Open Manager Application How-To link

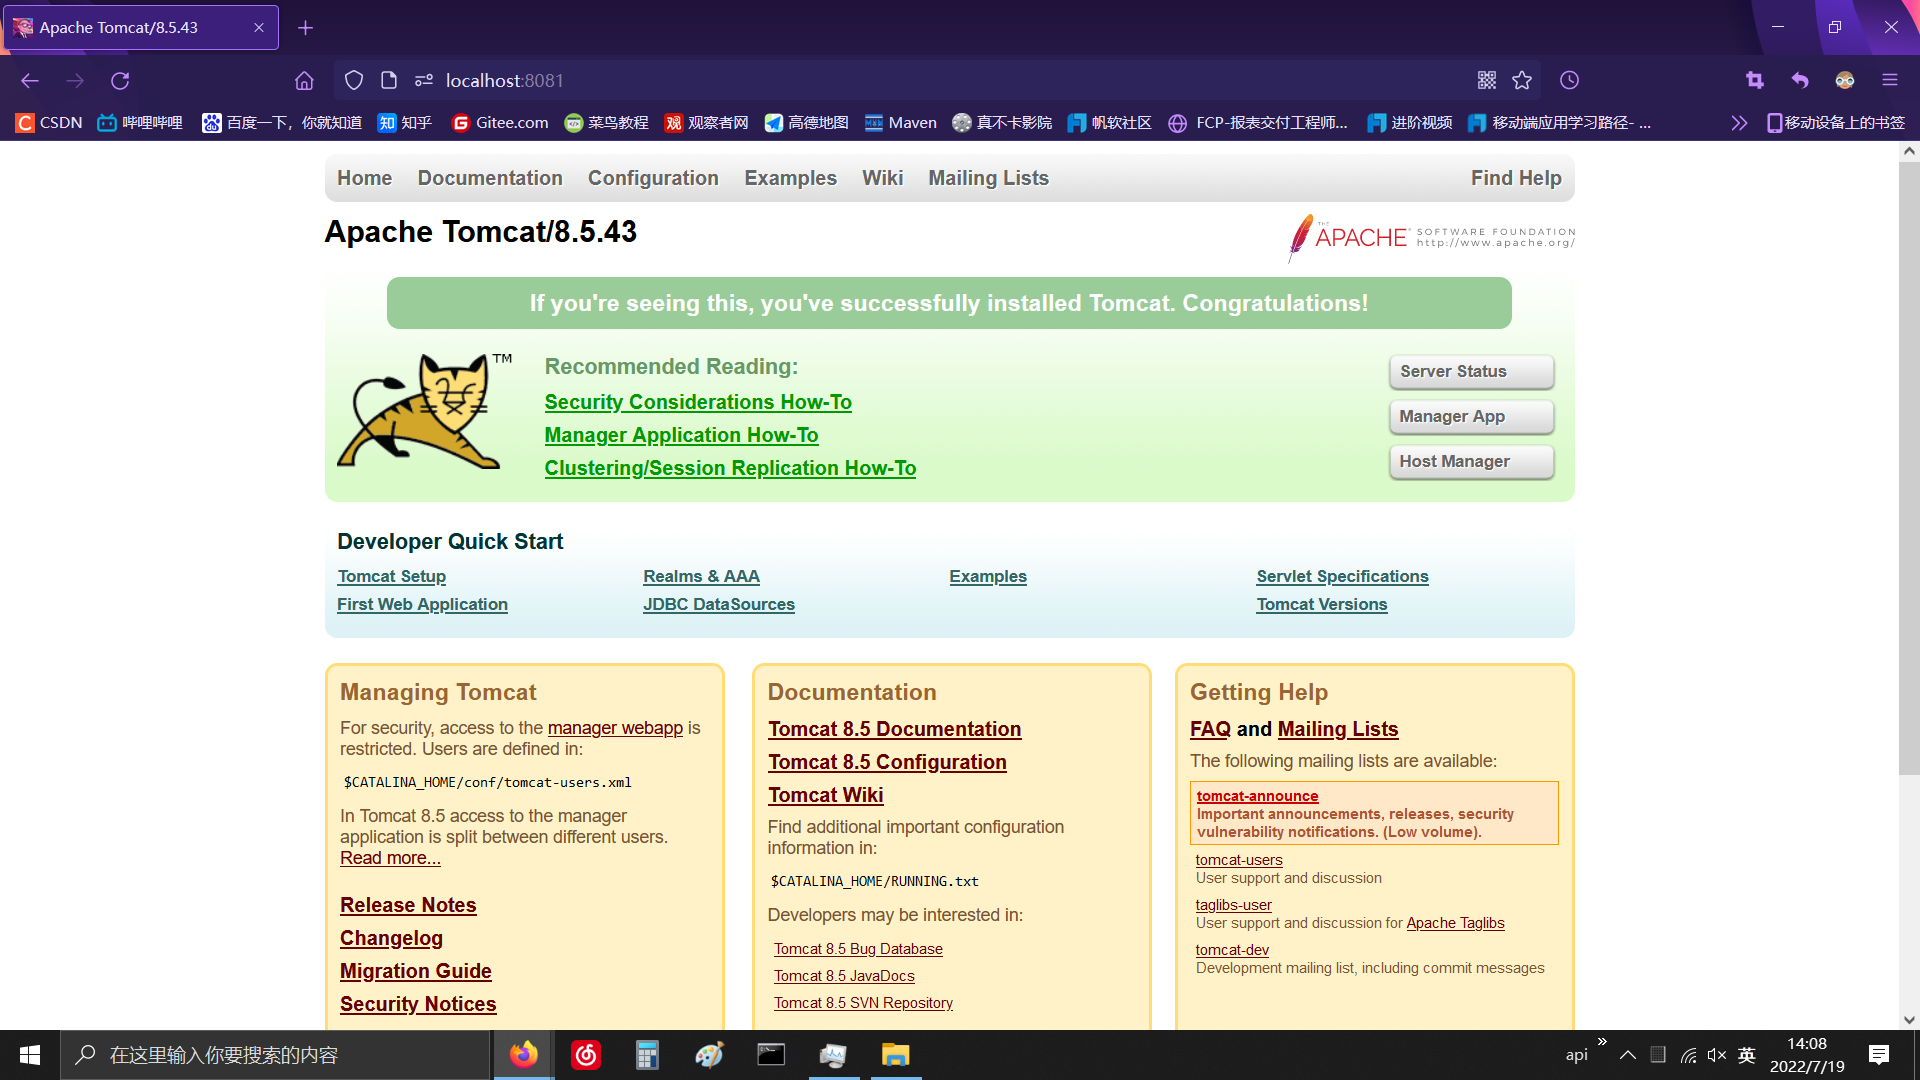click(681, 435)
